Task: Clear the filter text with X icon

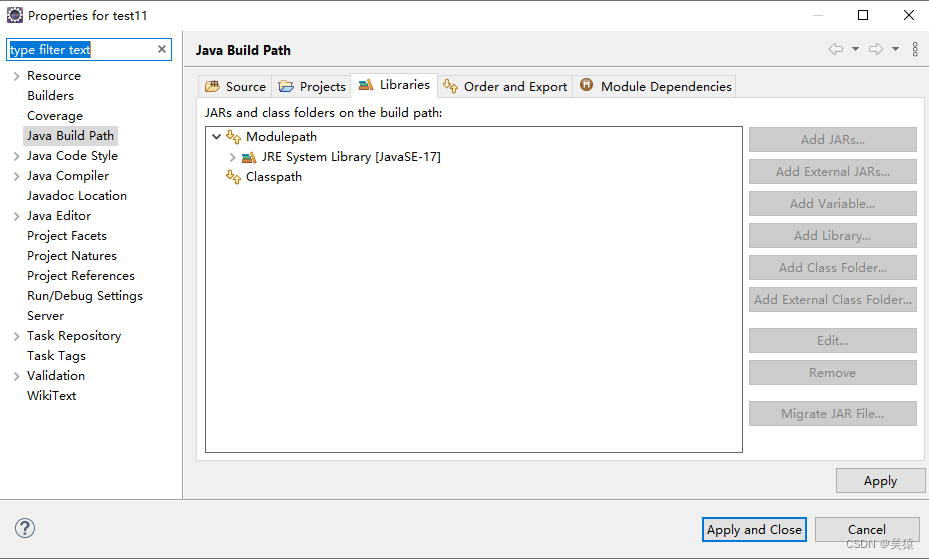Action: tap(162, 49)
